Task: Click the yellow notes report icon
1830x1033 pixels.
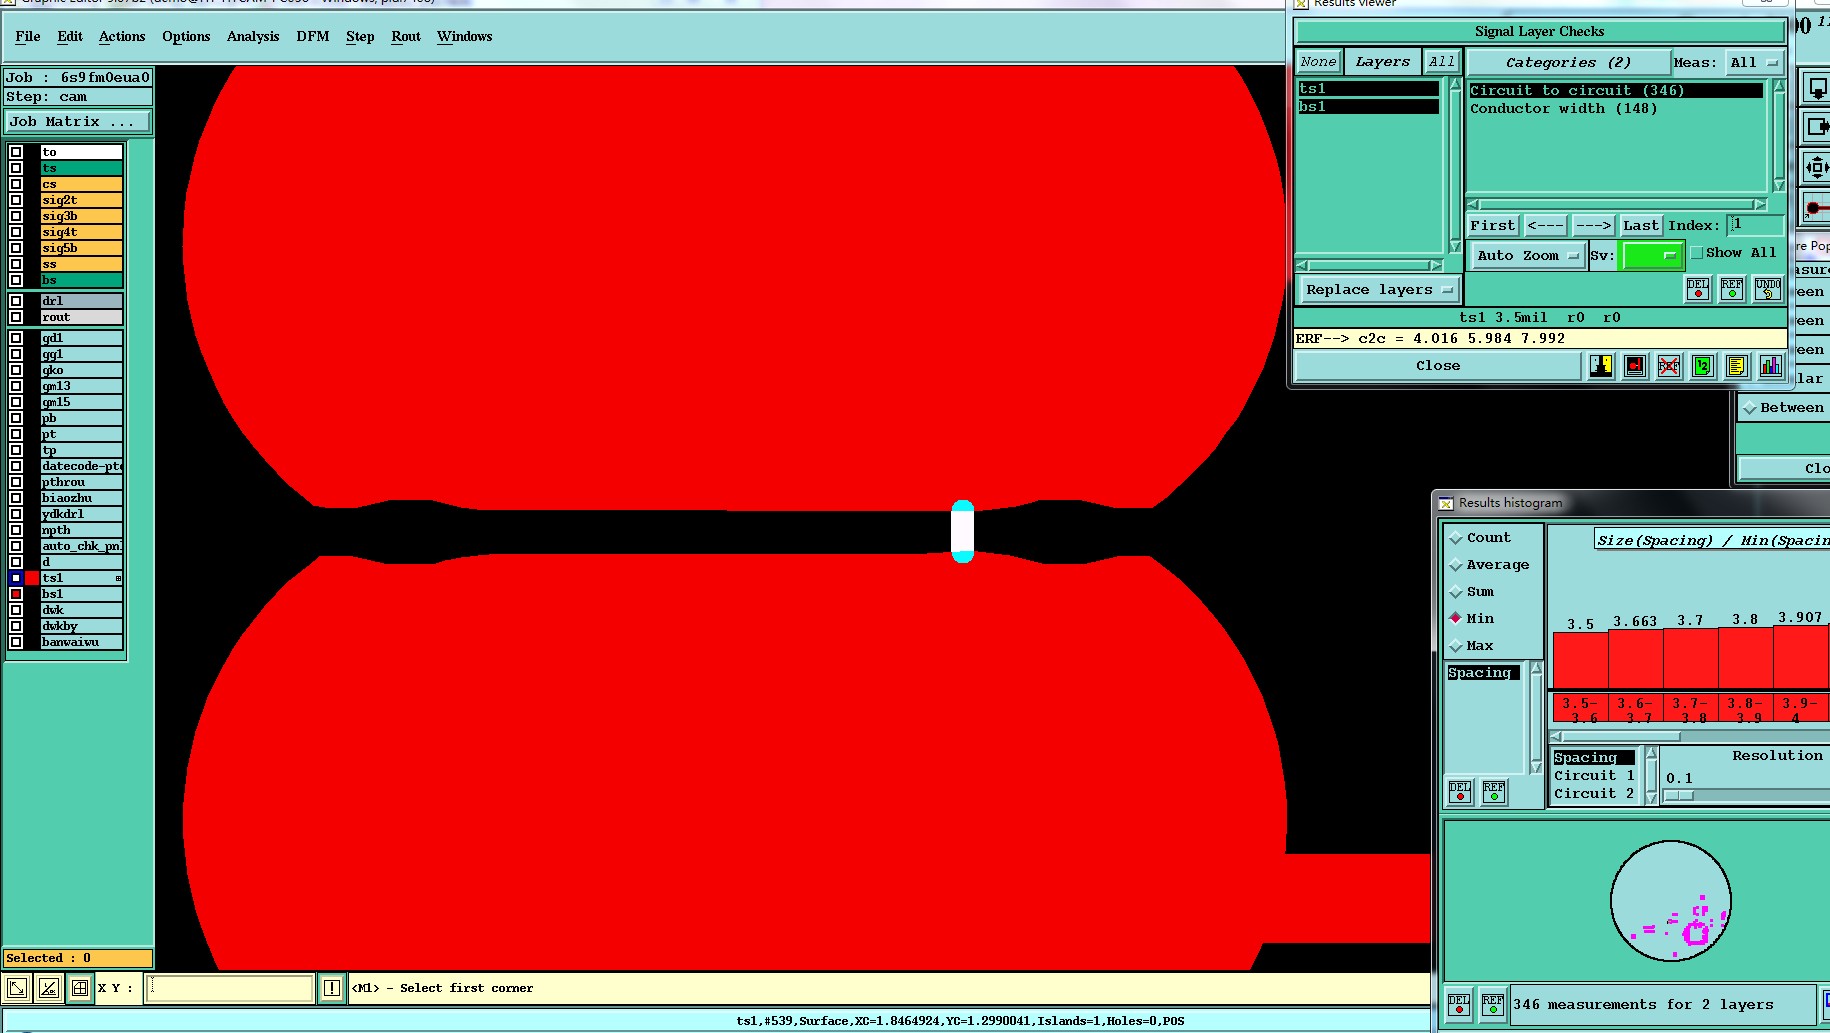Action: coord(1737,366)
